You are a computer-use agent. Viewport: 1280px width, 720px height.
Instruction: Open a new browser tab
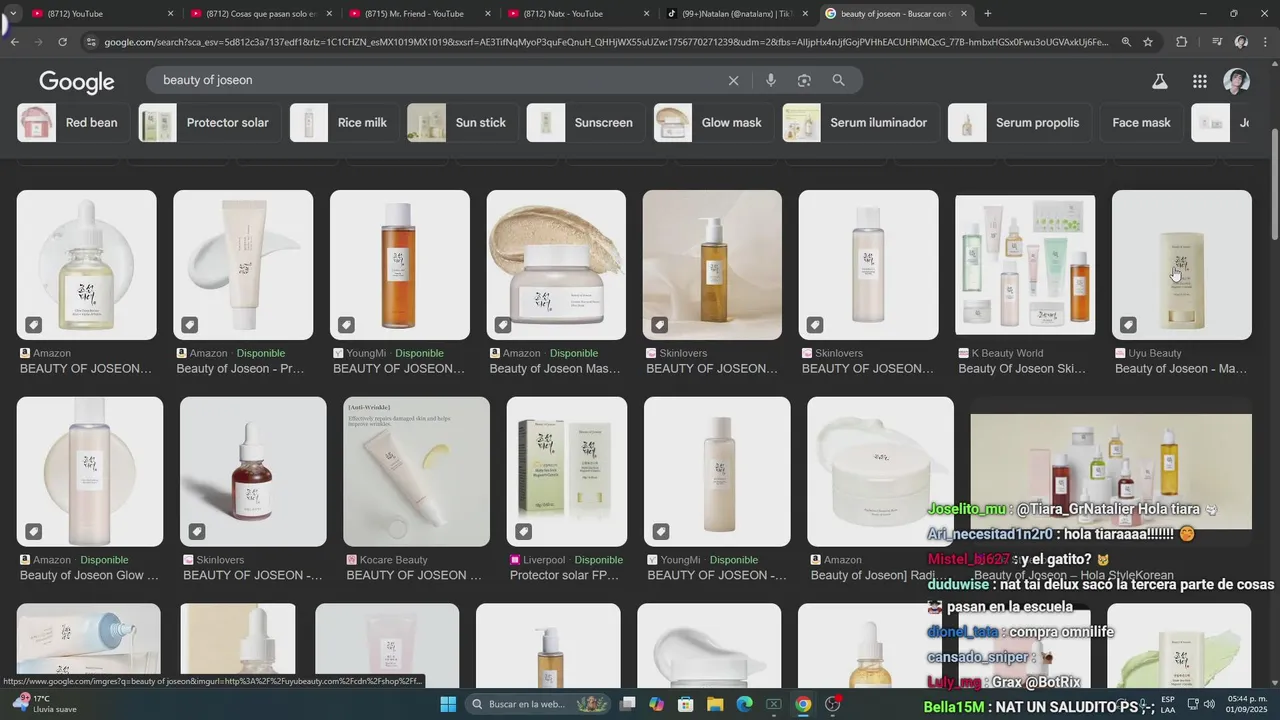pos(988,13)
